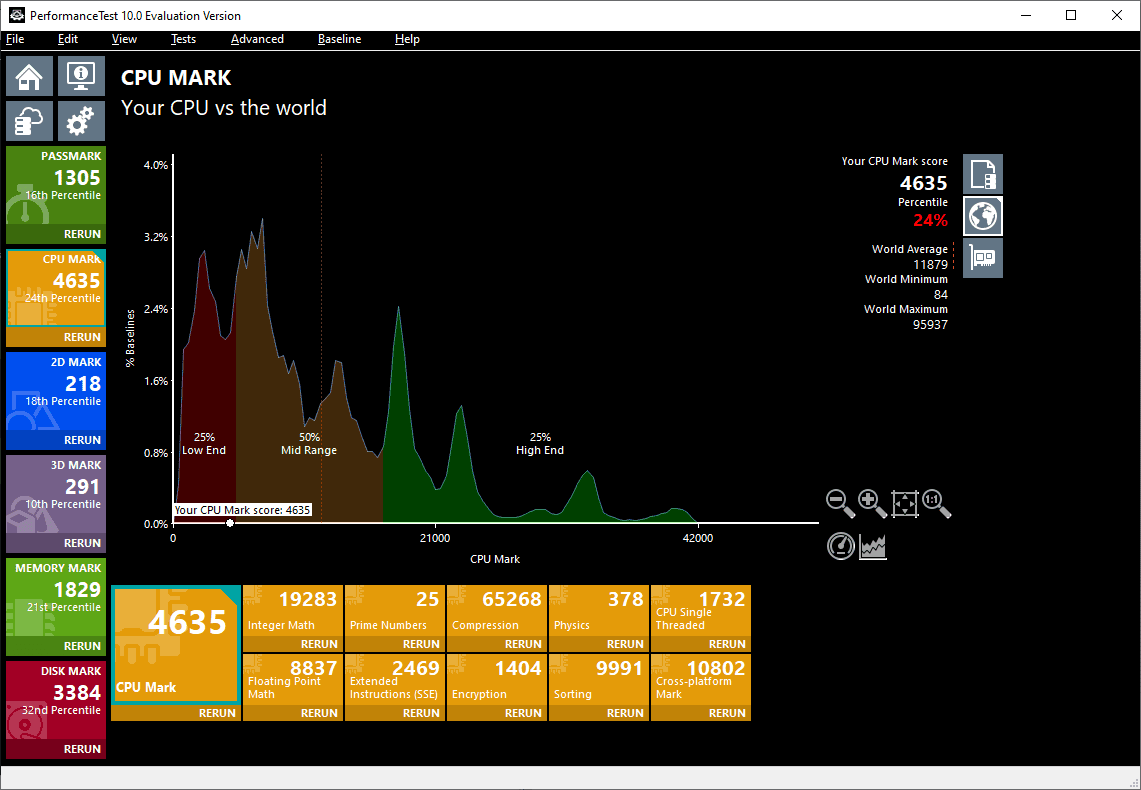Rerun the Encryption test
Image resolution: width=1141 pixels, height=790 pixels.
pyautogui.click(x=496, y=714)
